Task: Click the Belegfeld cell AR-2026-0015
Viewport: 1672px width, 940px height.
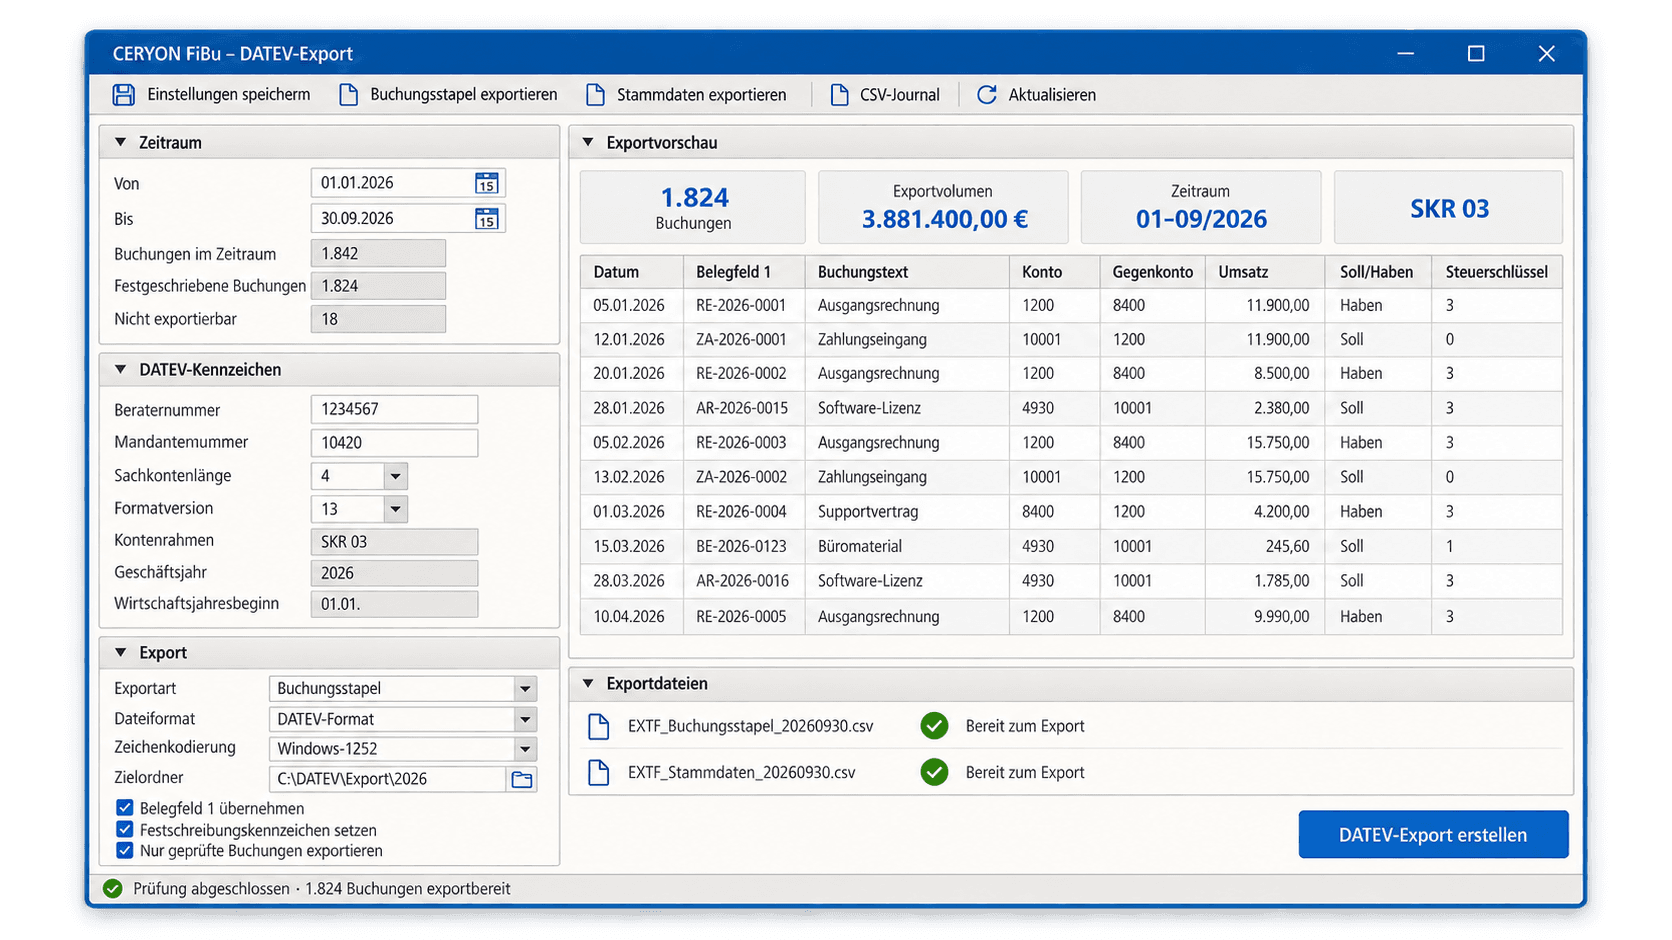Action: pos(742,408)
